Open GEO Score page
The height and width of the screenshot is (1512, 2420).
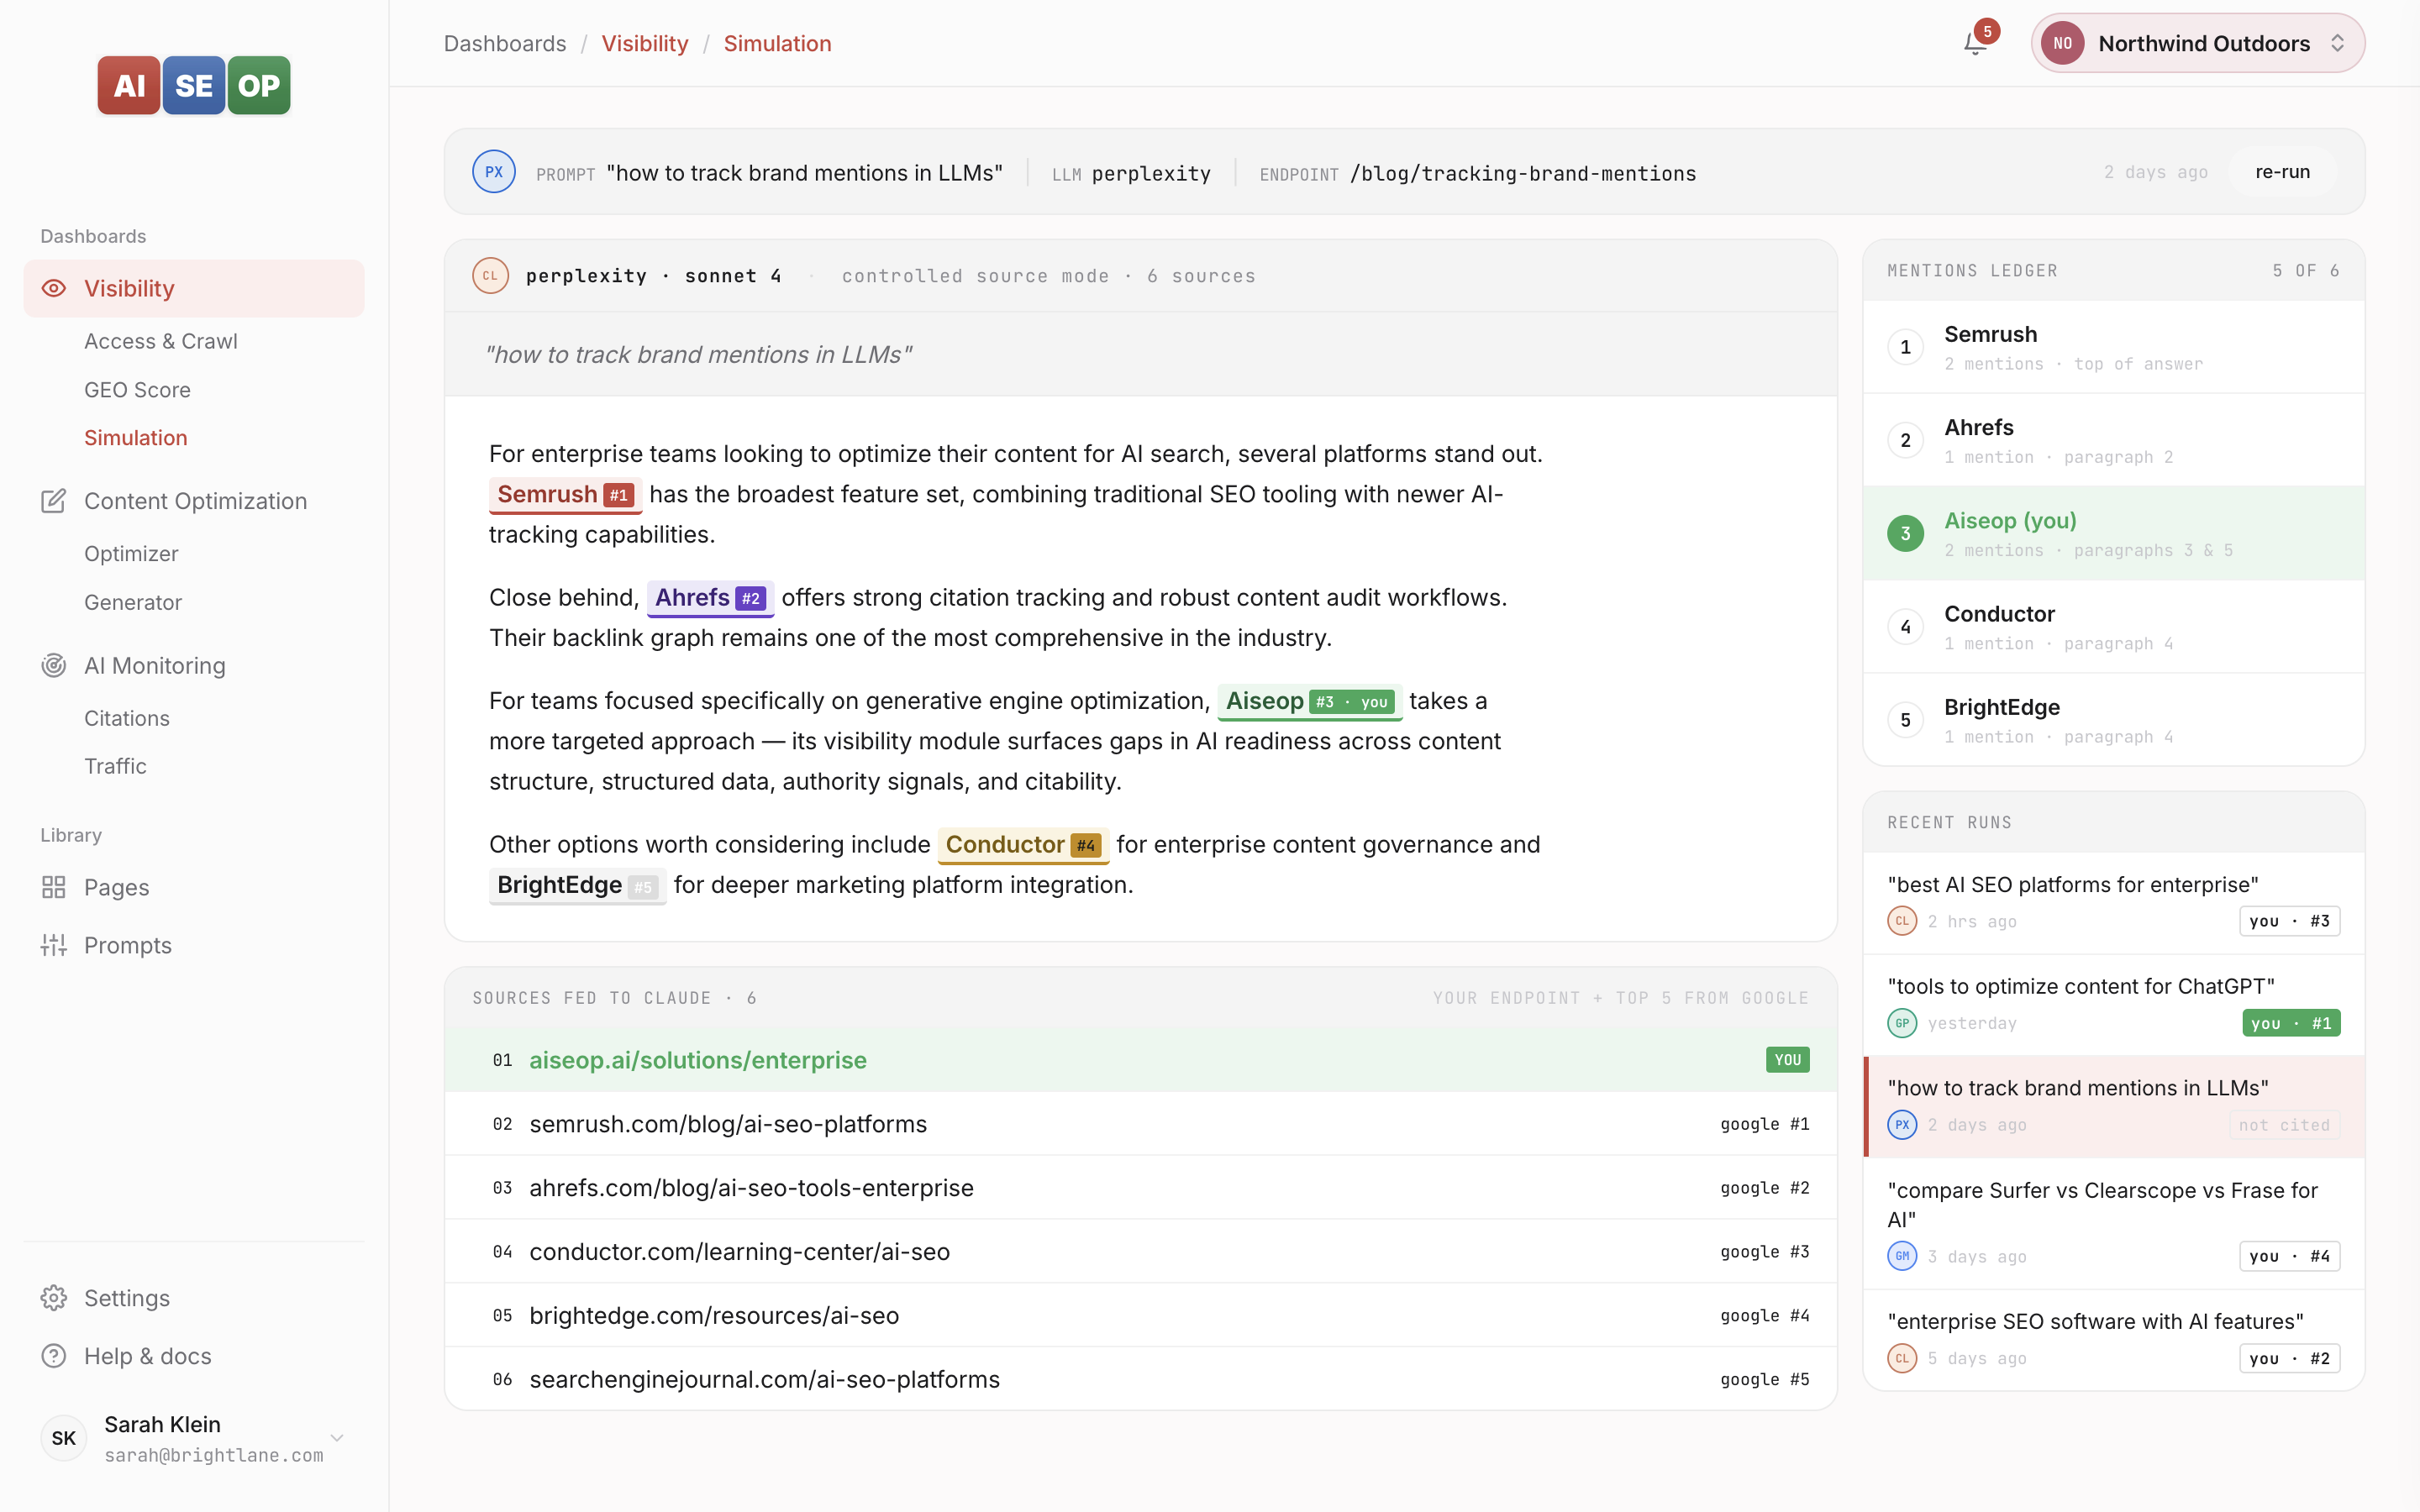tap(137, 390)
